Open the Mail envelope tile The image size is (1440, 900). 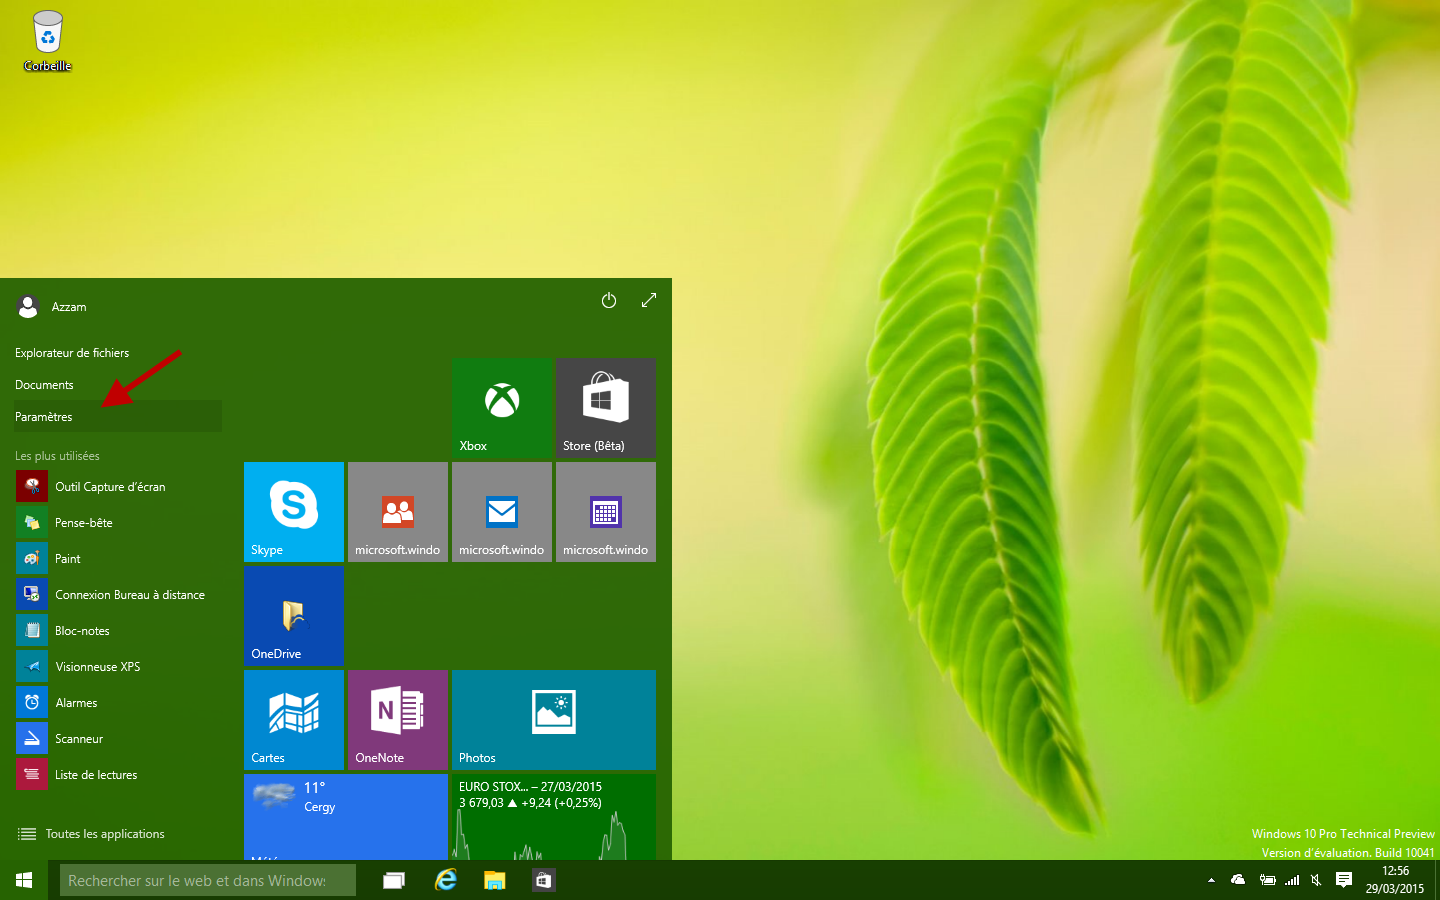pyautogui.click(x=502, y=512)
